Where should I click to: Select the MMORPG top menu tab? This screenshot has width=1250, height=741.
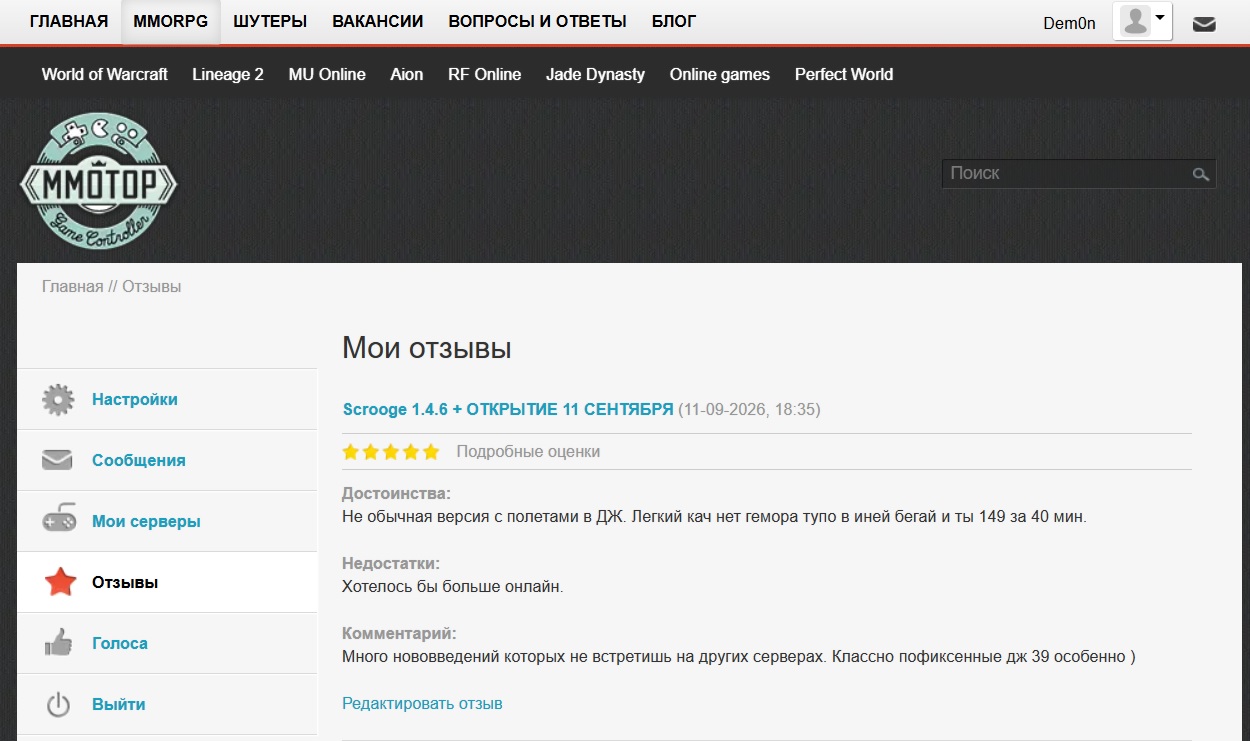(x=171, y=21)
